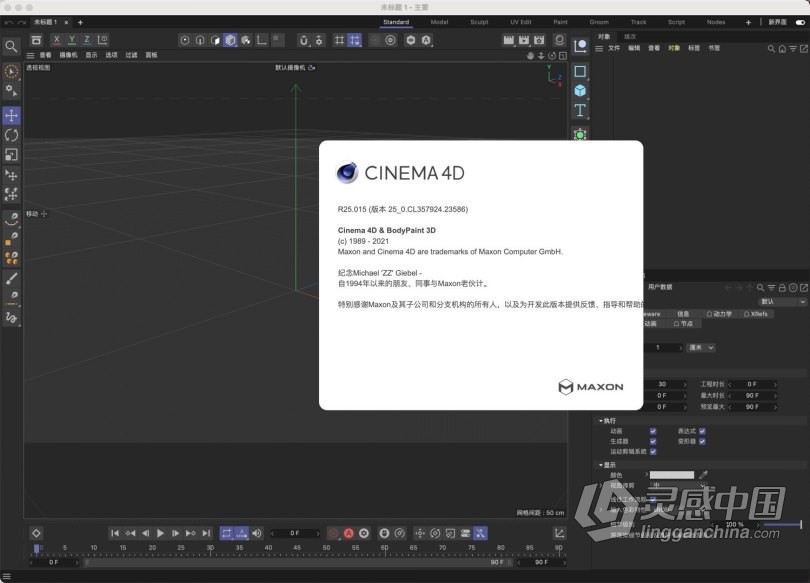Click Render to Picture Viewer icon
Viewport: 810px width, 583px height.
click(524, 40)
